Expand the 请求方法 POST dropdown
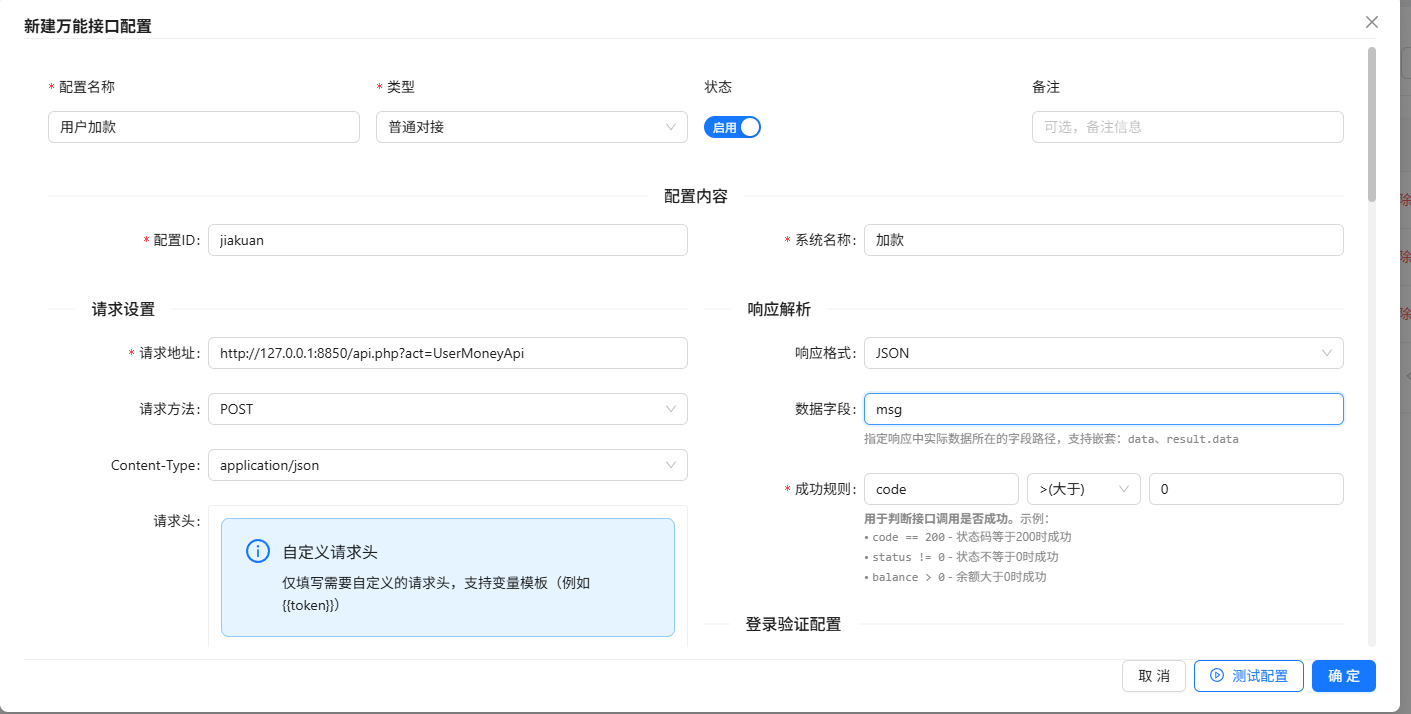The height and width of the screenshot is (714, 1411). pos(447,409)
